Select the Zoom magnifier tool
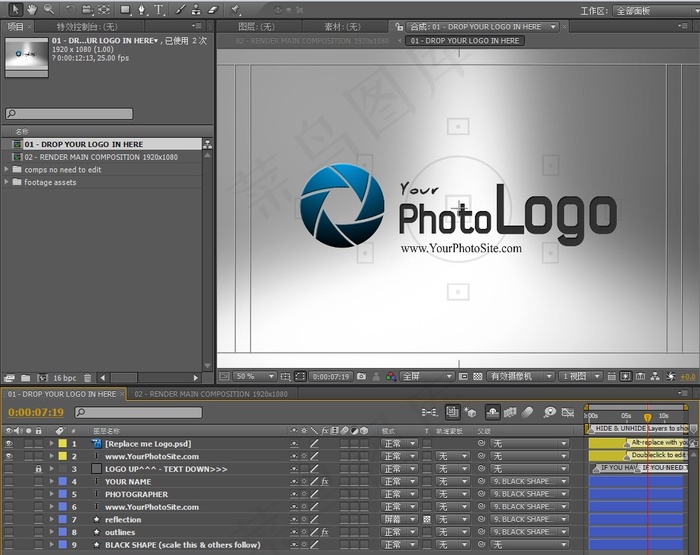This screenshot has height=555, width=700. (x=48, y=9)
